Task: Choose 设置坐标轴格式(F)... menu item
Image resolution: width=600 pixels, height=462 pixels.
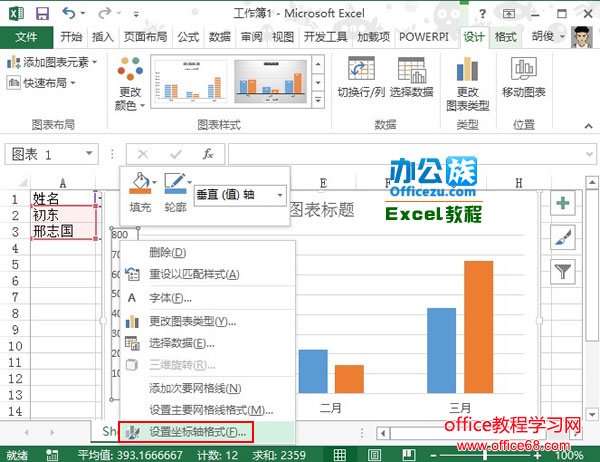Action: coord(207,433)
